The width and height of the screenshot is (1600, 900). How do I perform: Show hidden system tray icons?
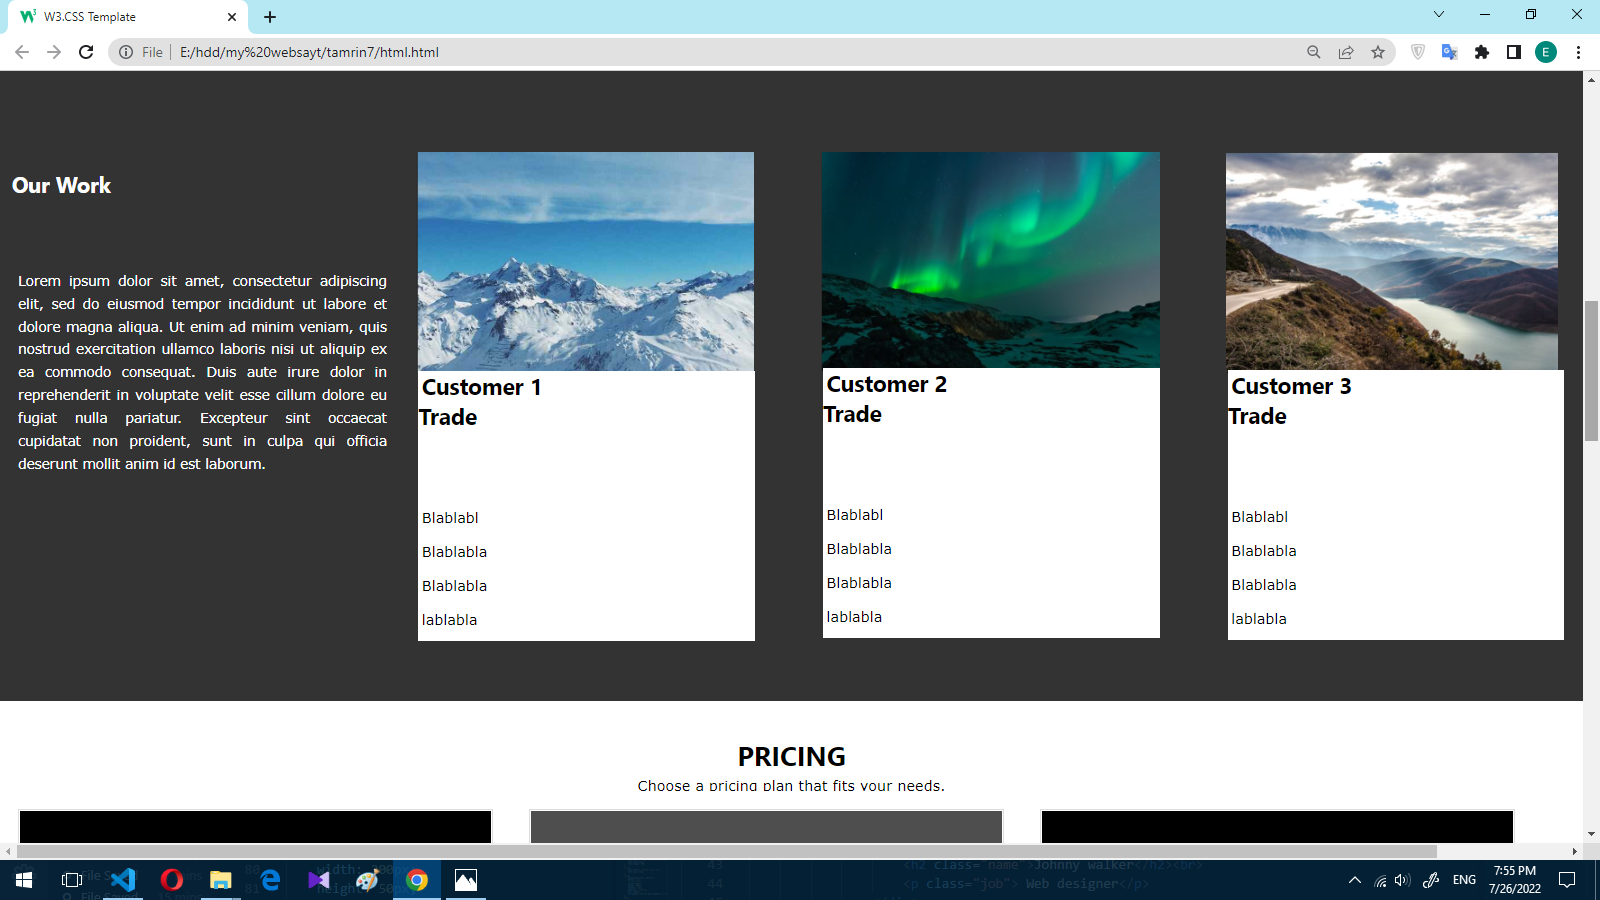[1355, 880]
